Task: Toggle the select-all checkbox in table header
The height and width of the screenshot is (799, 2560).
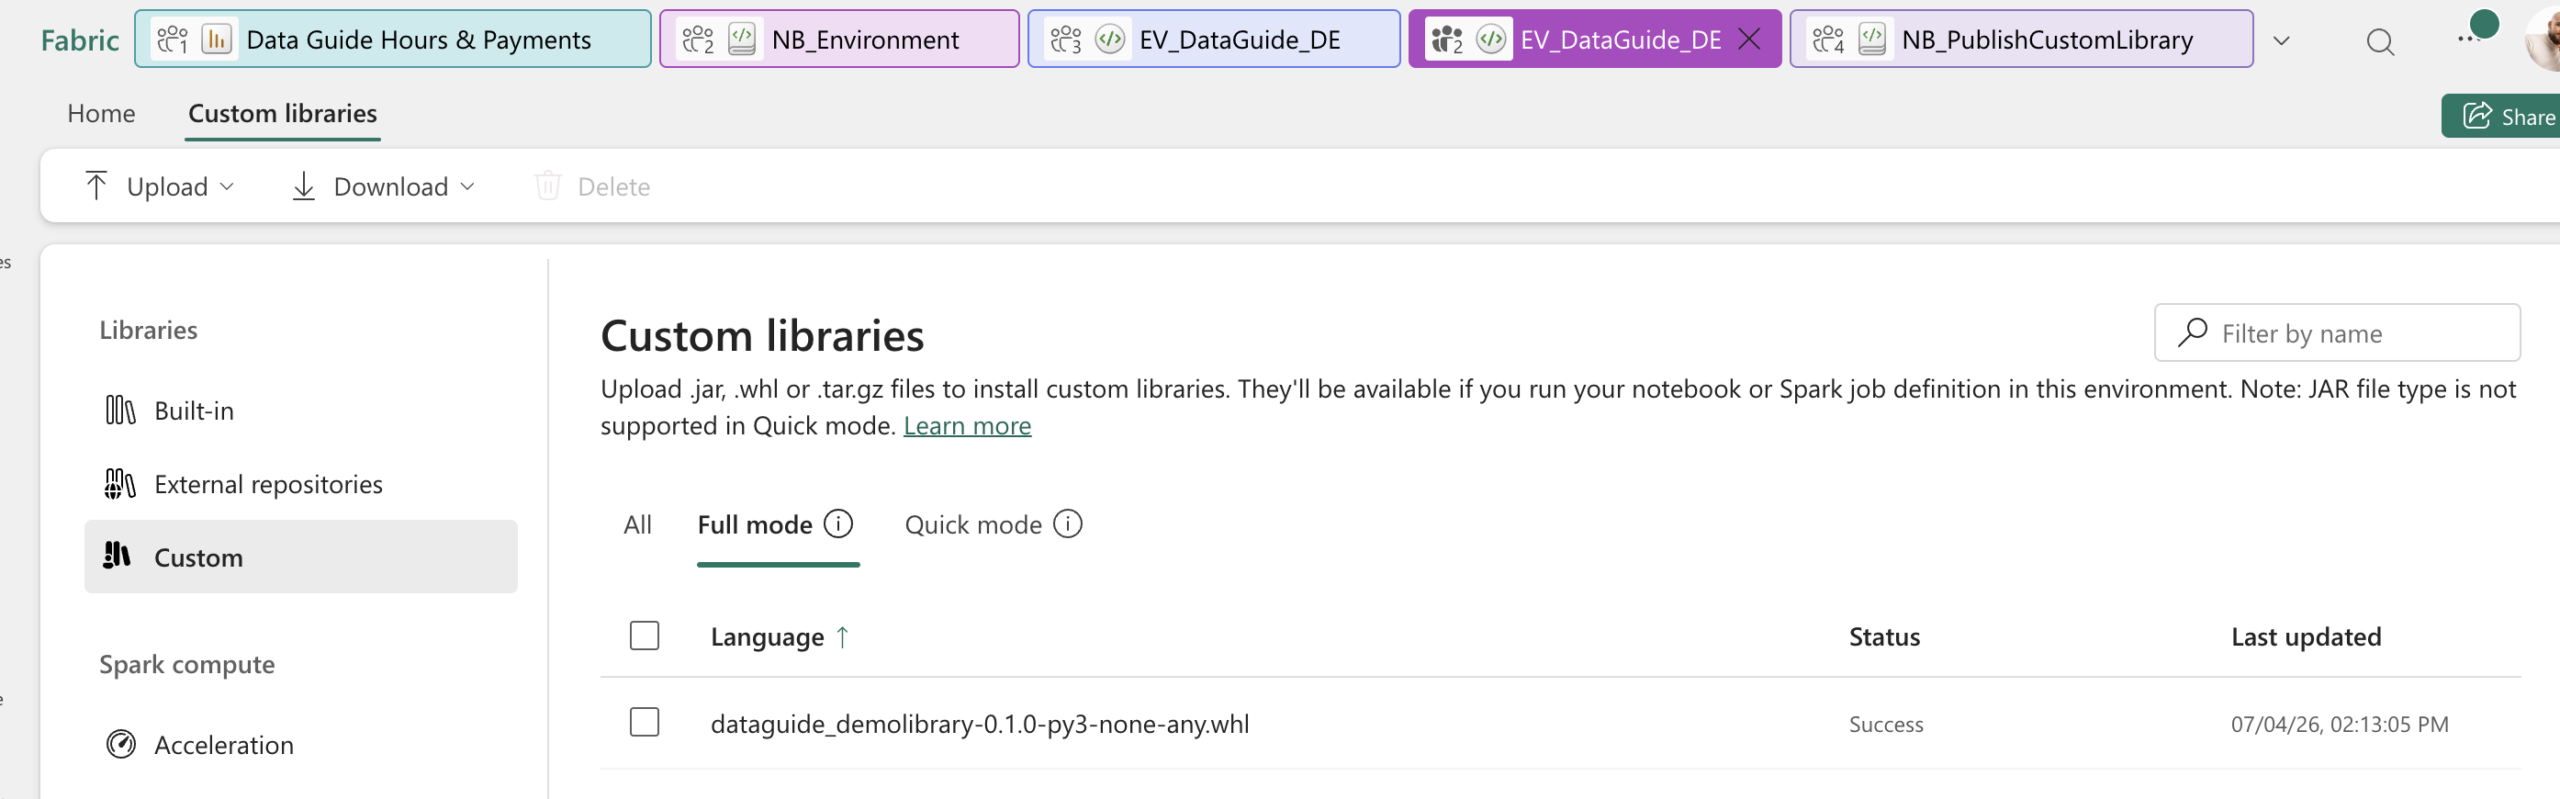Action: 644,636
